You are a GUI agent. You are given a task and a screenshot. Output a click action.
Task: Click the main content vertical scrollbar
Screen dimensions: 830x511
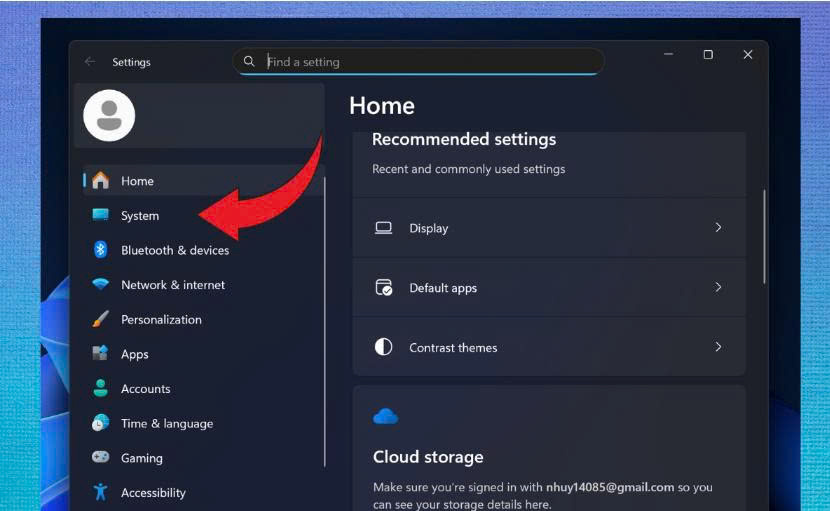(x=764, y=237)
